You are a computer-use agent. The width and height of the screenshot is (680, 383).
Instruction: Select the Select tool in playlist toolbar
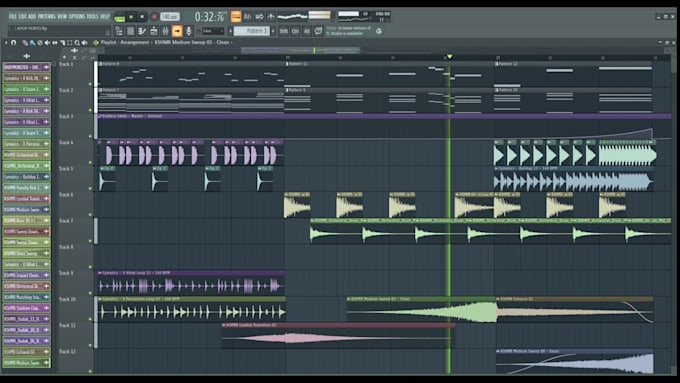[x=70, y=43]
